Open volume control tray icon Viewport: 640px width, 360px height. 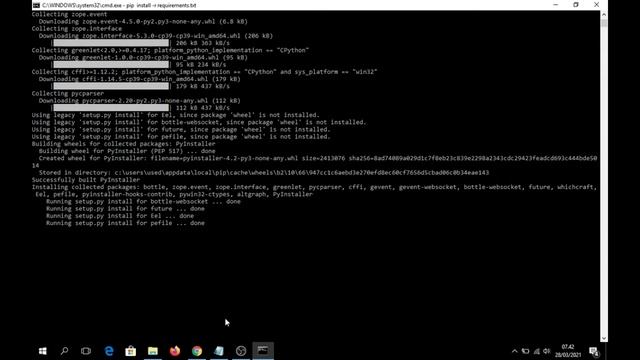click(x=547, y=351)
